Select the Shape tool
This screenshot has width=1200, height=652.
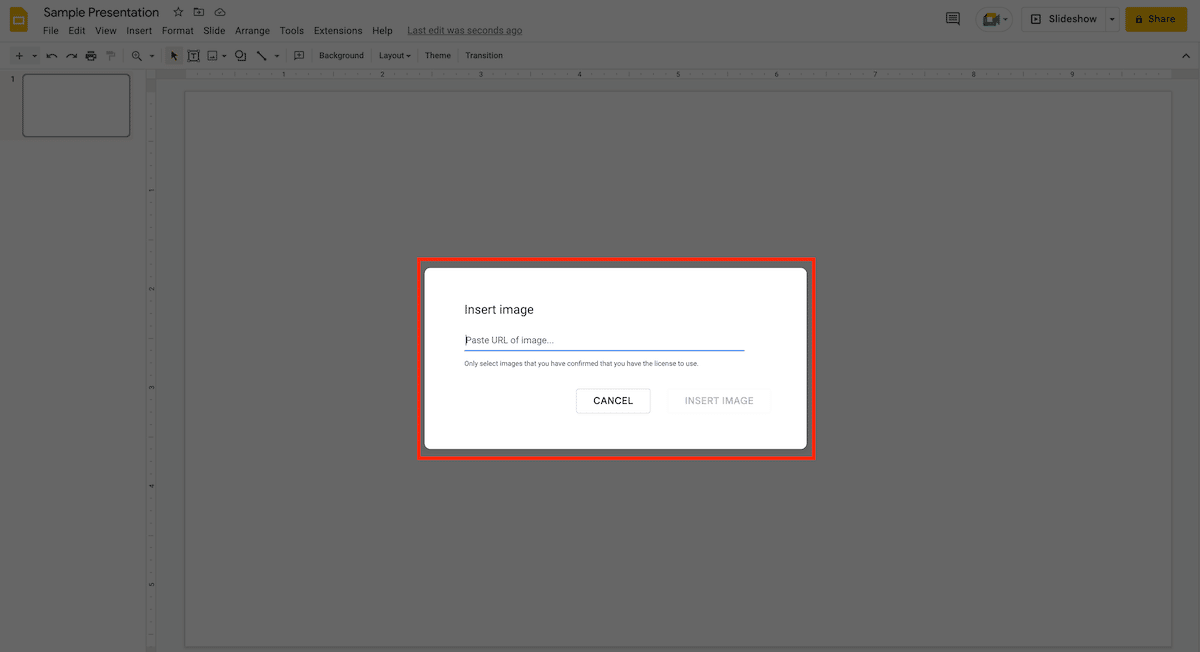[240, 55]
